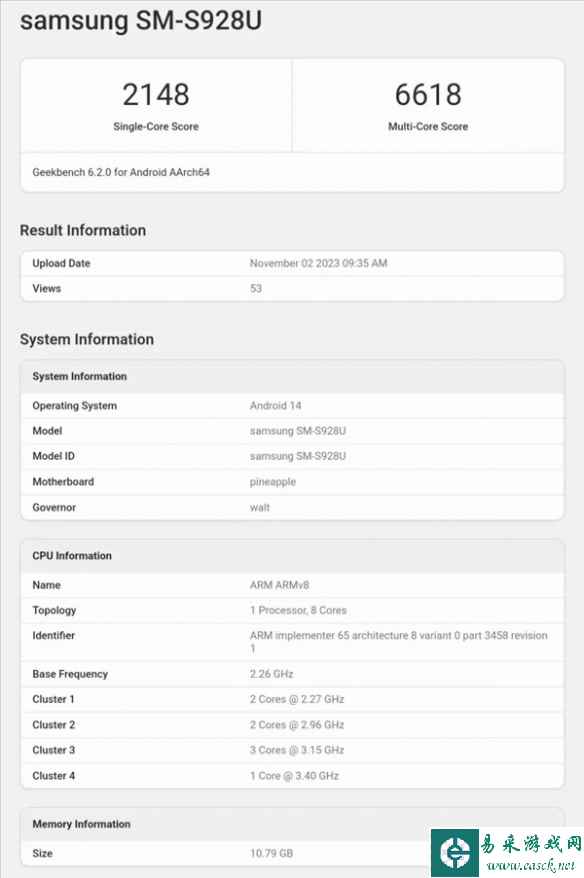584x878 pixels.
Task: Select the Multi-Core Score 6618 card
Action: tap(428, 104)
